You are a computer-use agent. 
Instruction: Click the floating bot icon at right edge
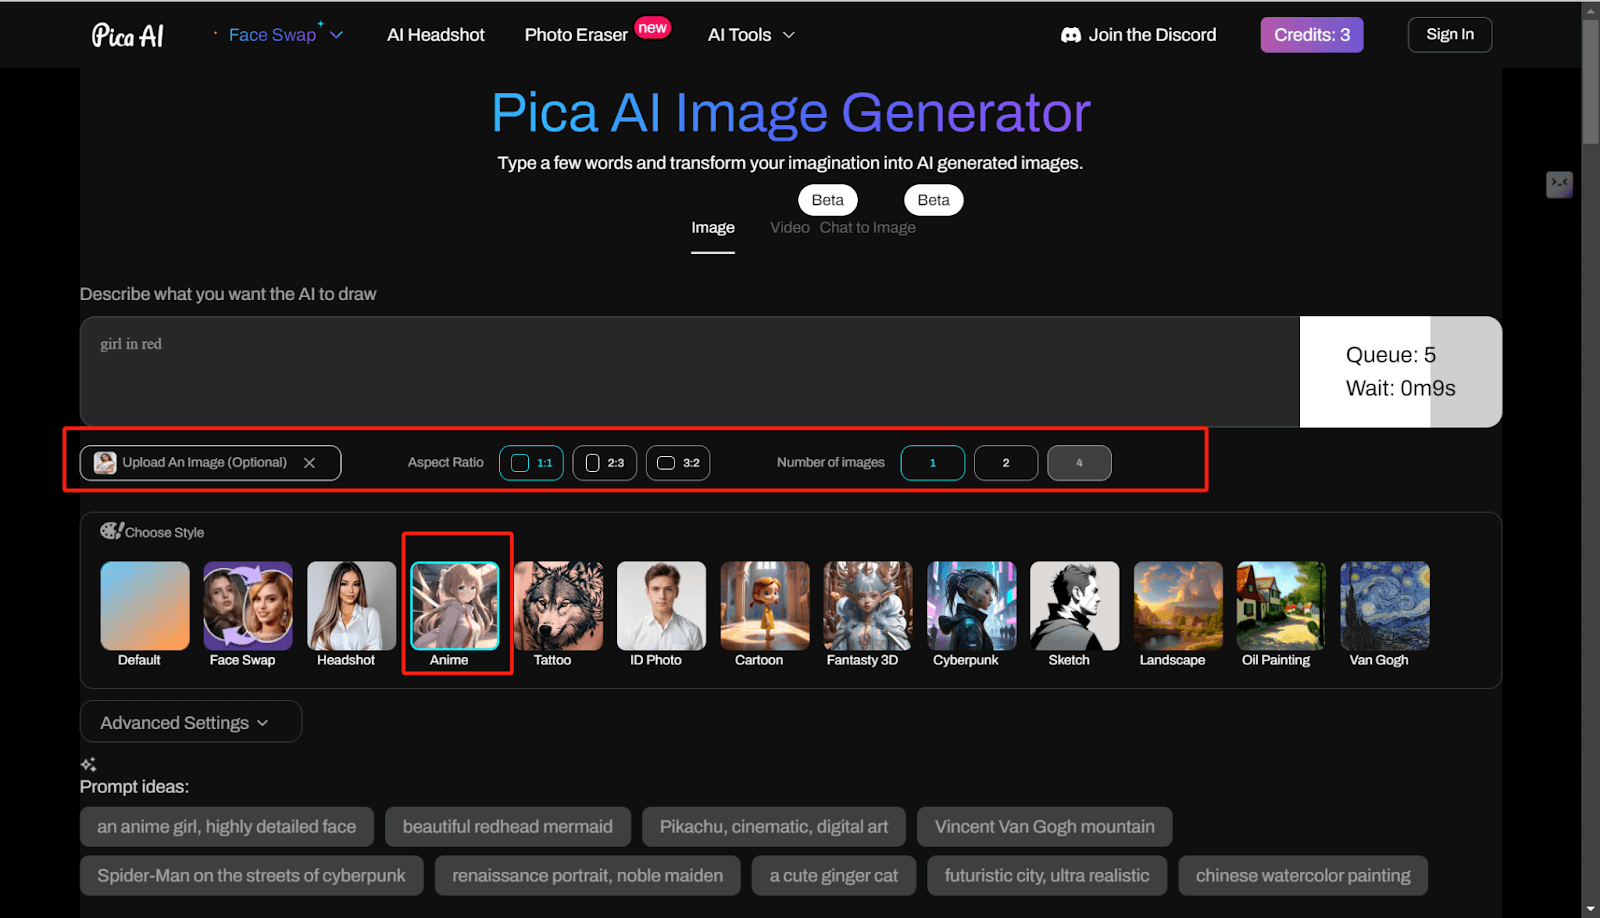pyautogui.click(x=1559, y=184)
